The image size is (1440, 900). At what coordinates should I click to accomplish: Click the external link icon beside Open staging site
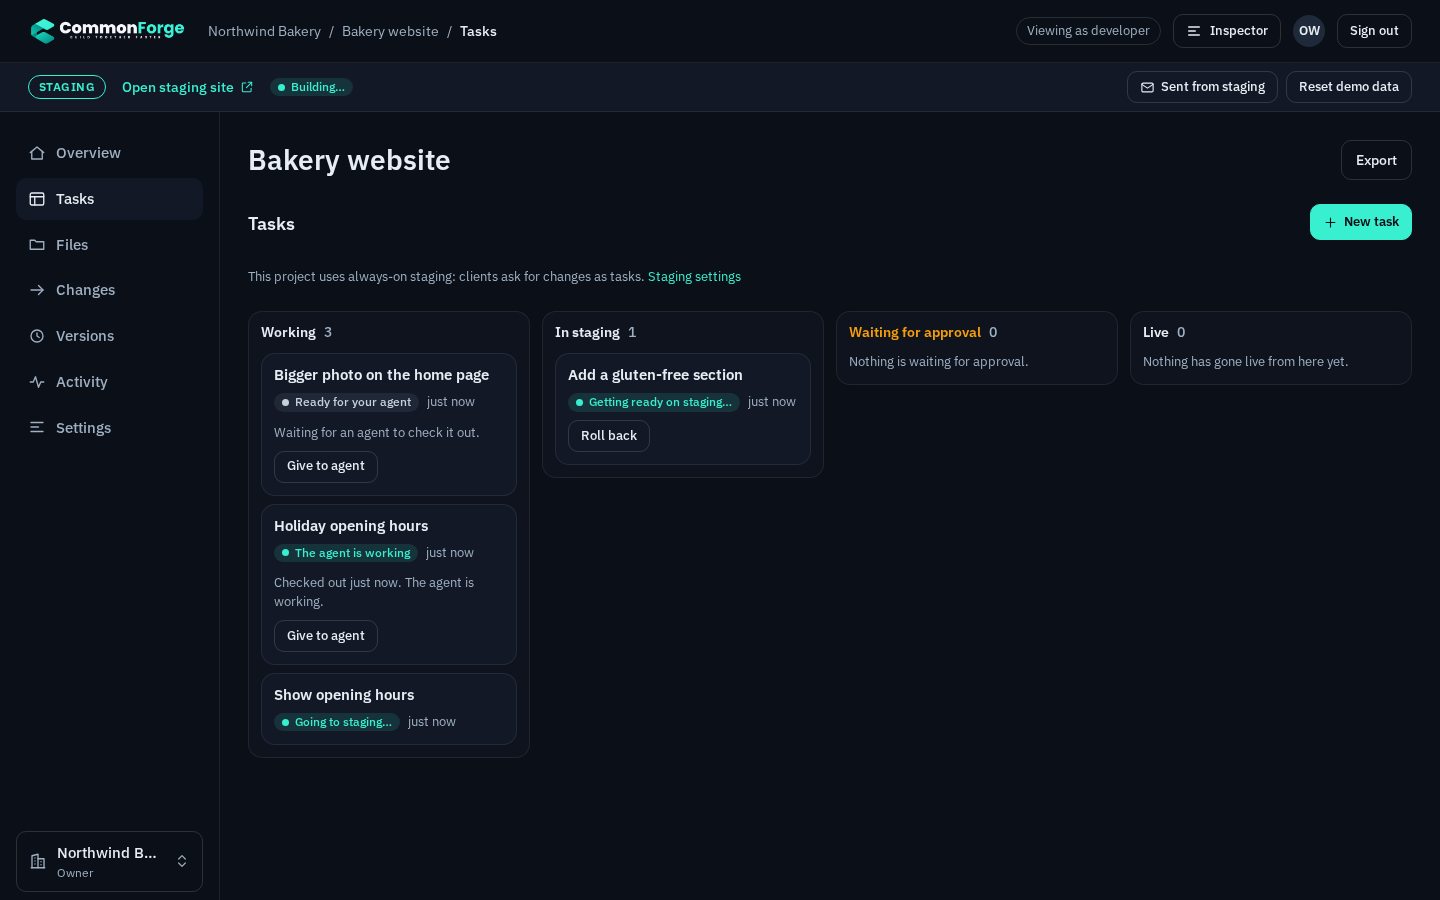click(247, 87)
